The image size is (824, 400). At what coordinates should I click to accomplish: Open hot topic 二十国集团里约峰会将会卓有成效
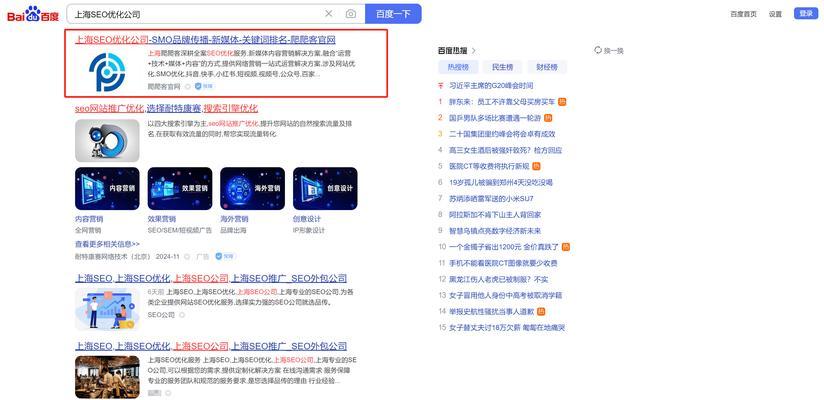(x=502, y=134)
